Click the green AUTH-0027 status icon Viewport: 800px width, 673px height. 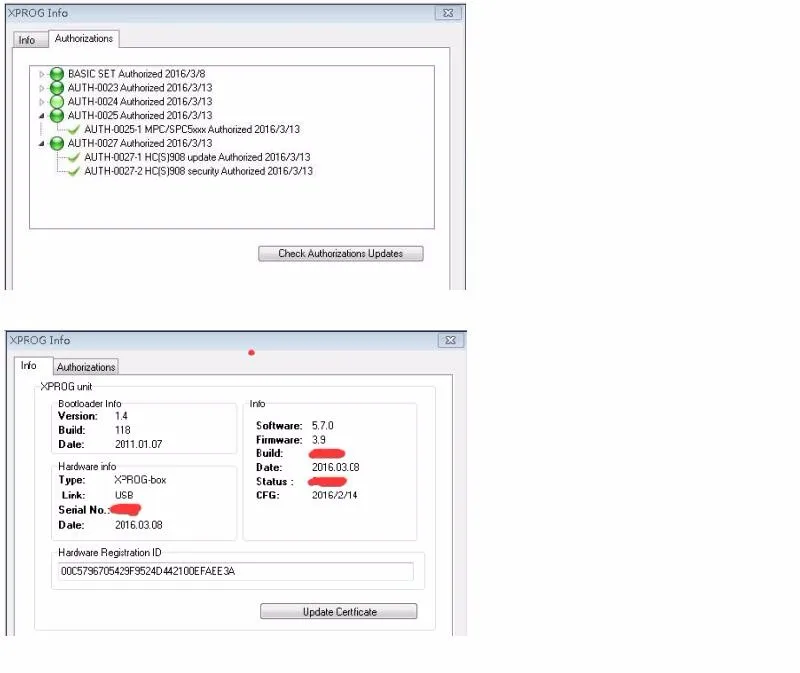[x=57, y=143]
